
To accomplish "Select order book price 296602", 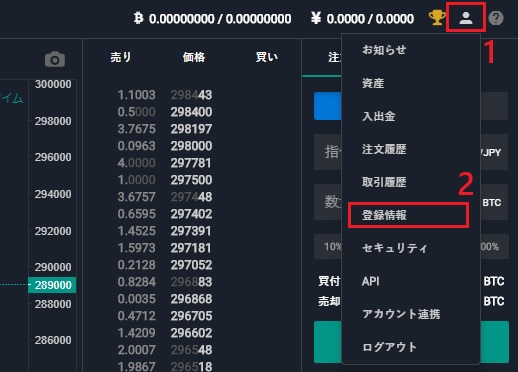I will [x=191, y=333].
